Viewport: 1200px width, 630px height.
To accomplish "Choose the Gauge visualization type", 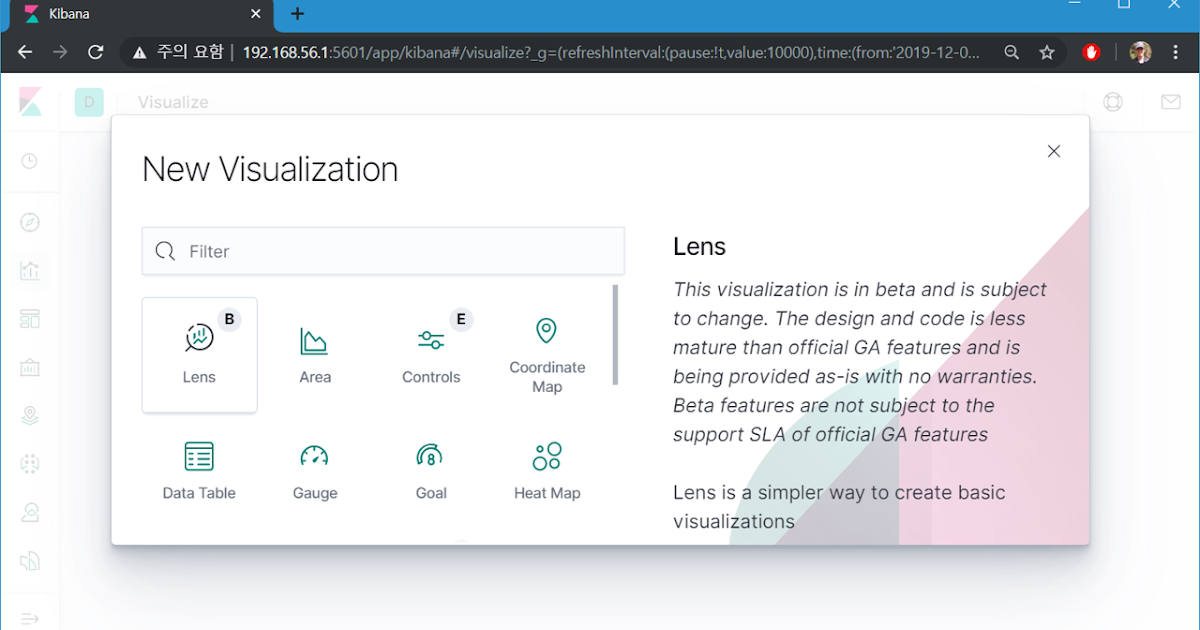I will pyautogui.click(x=315, y=467).
